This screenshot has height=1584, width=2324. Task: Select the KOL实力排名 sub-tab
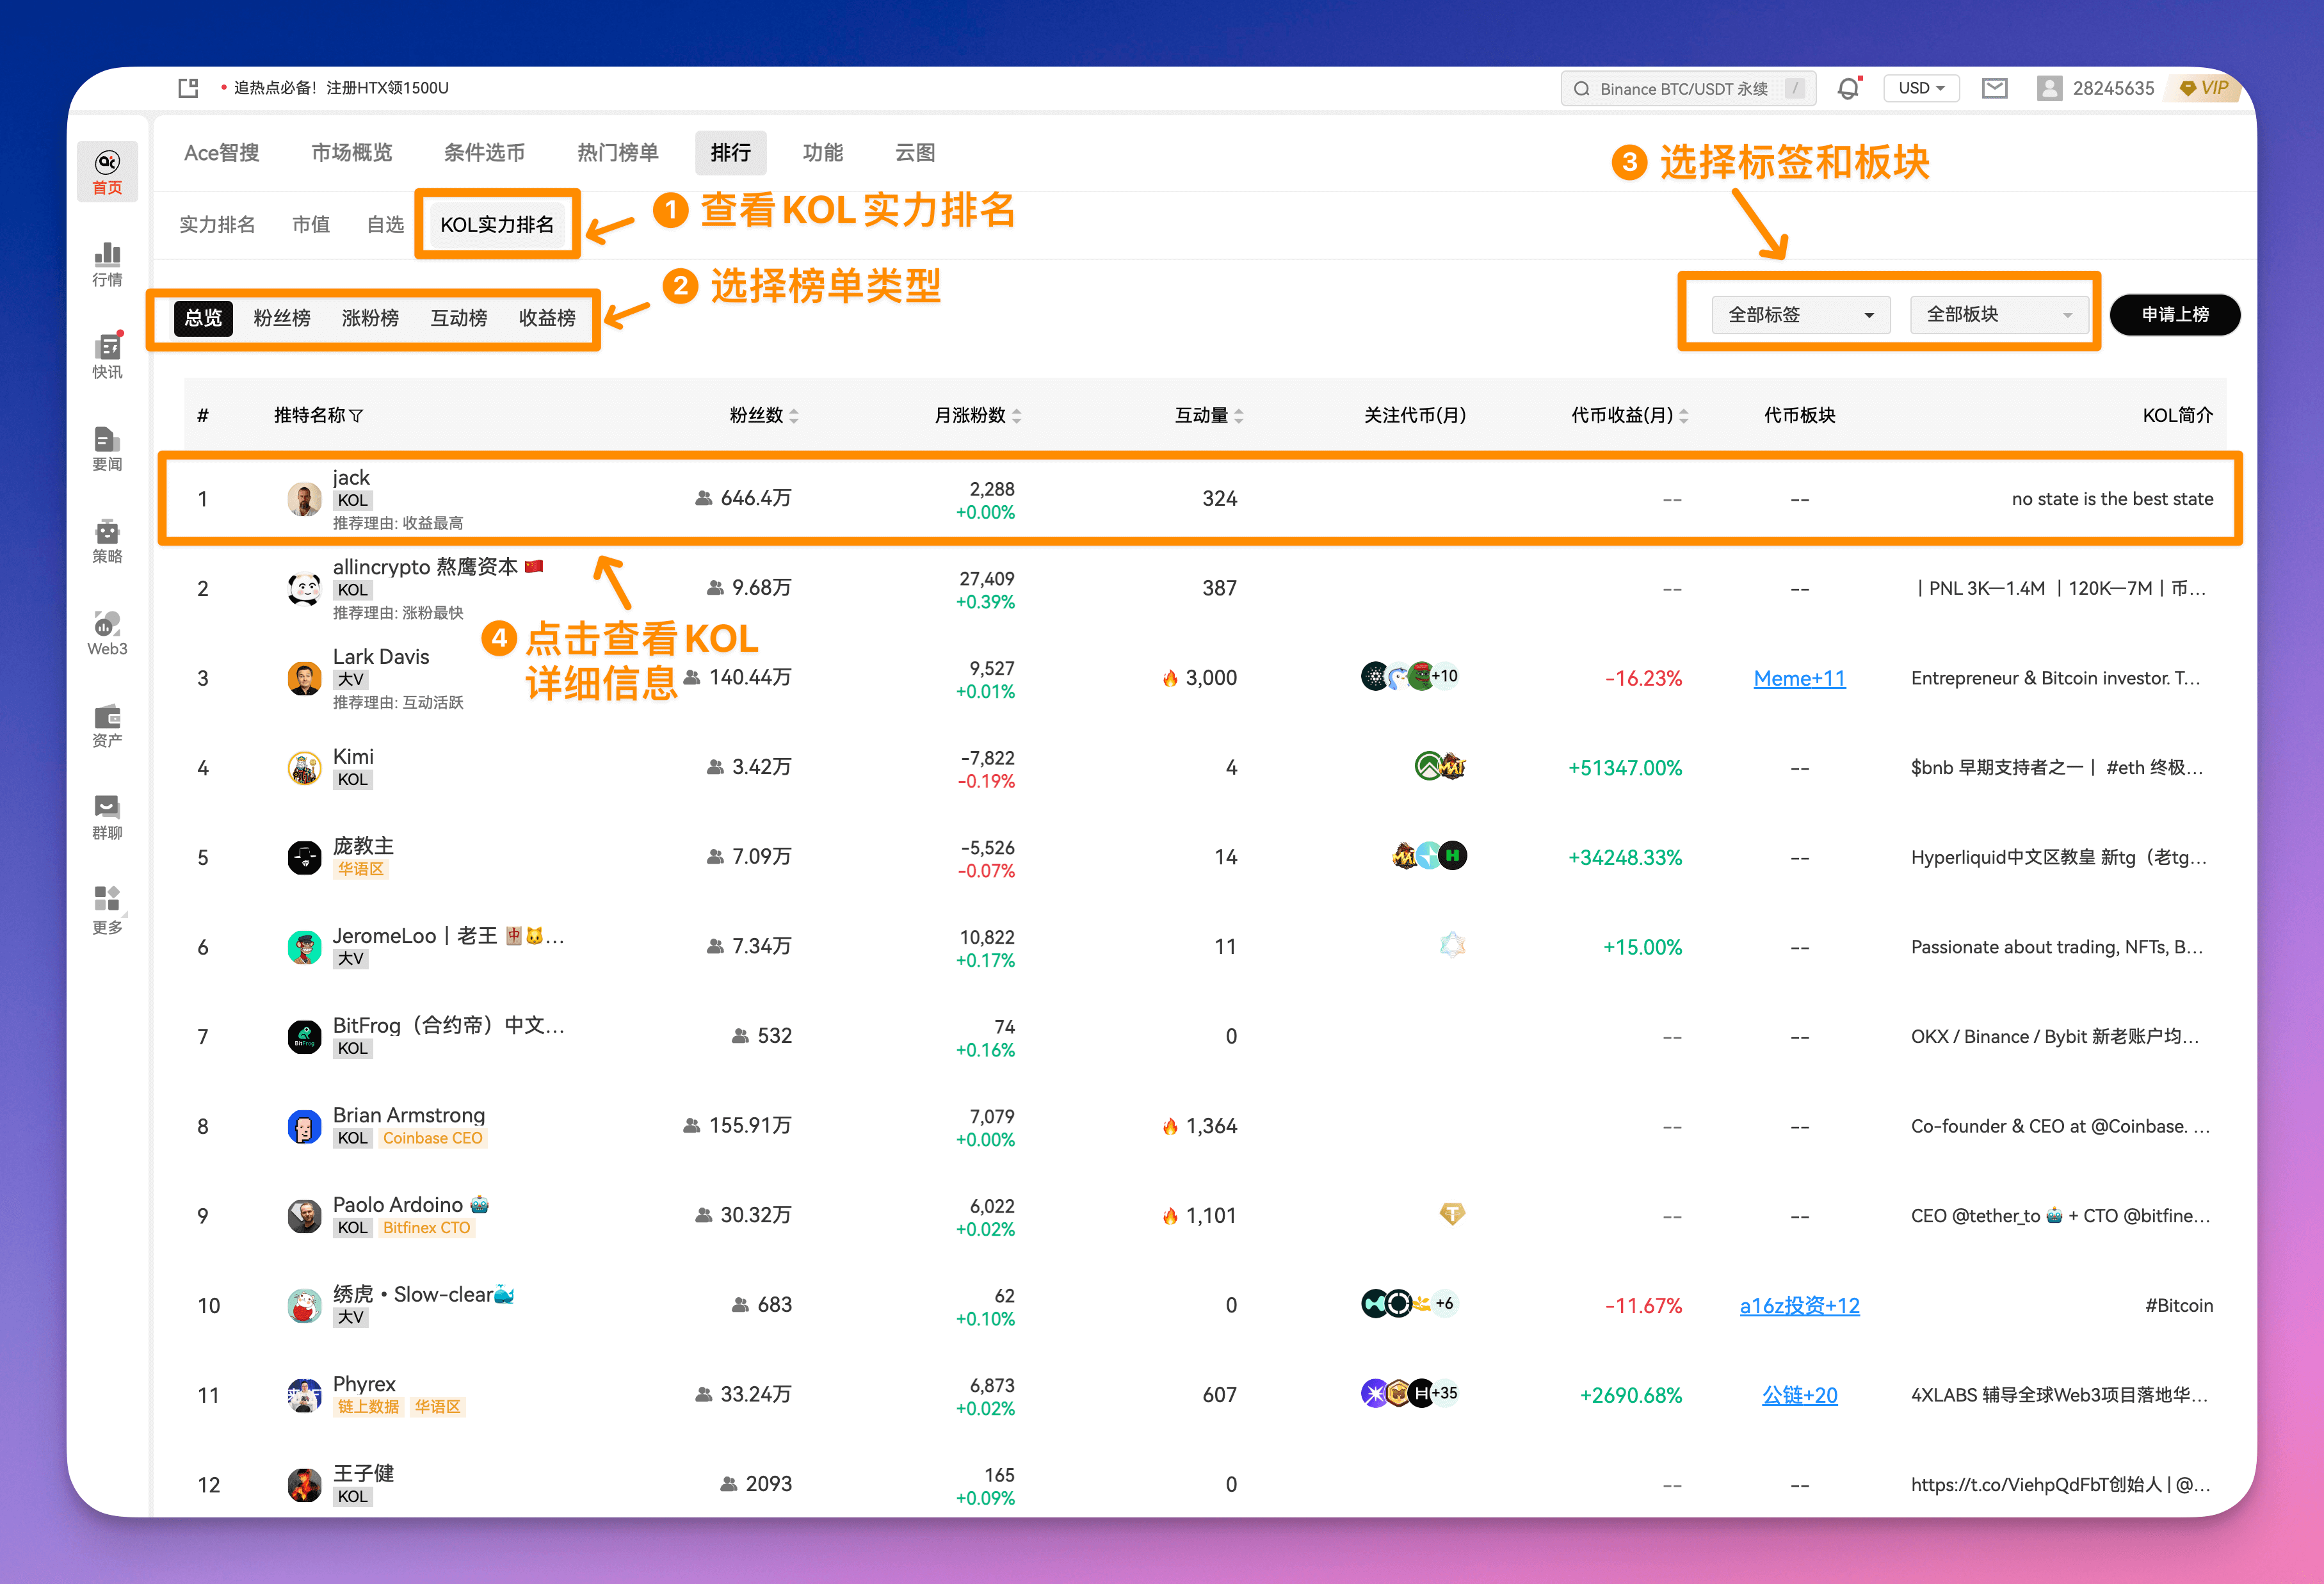pos(497,225)
